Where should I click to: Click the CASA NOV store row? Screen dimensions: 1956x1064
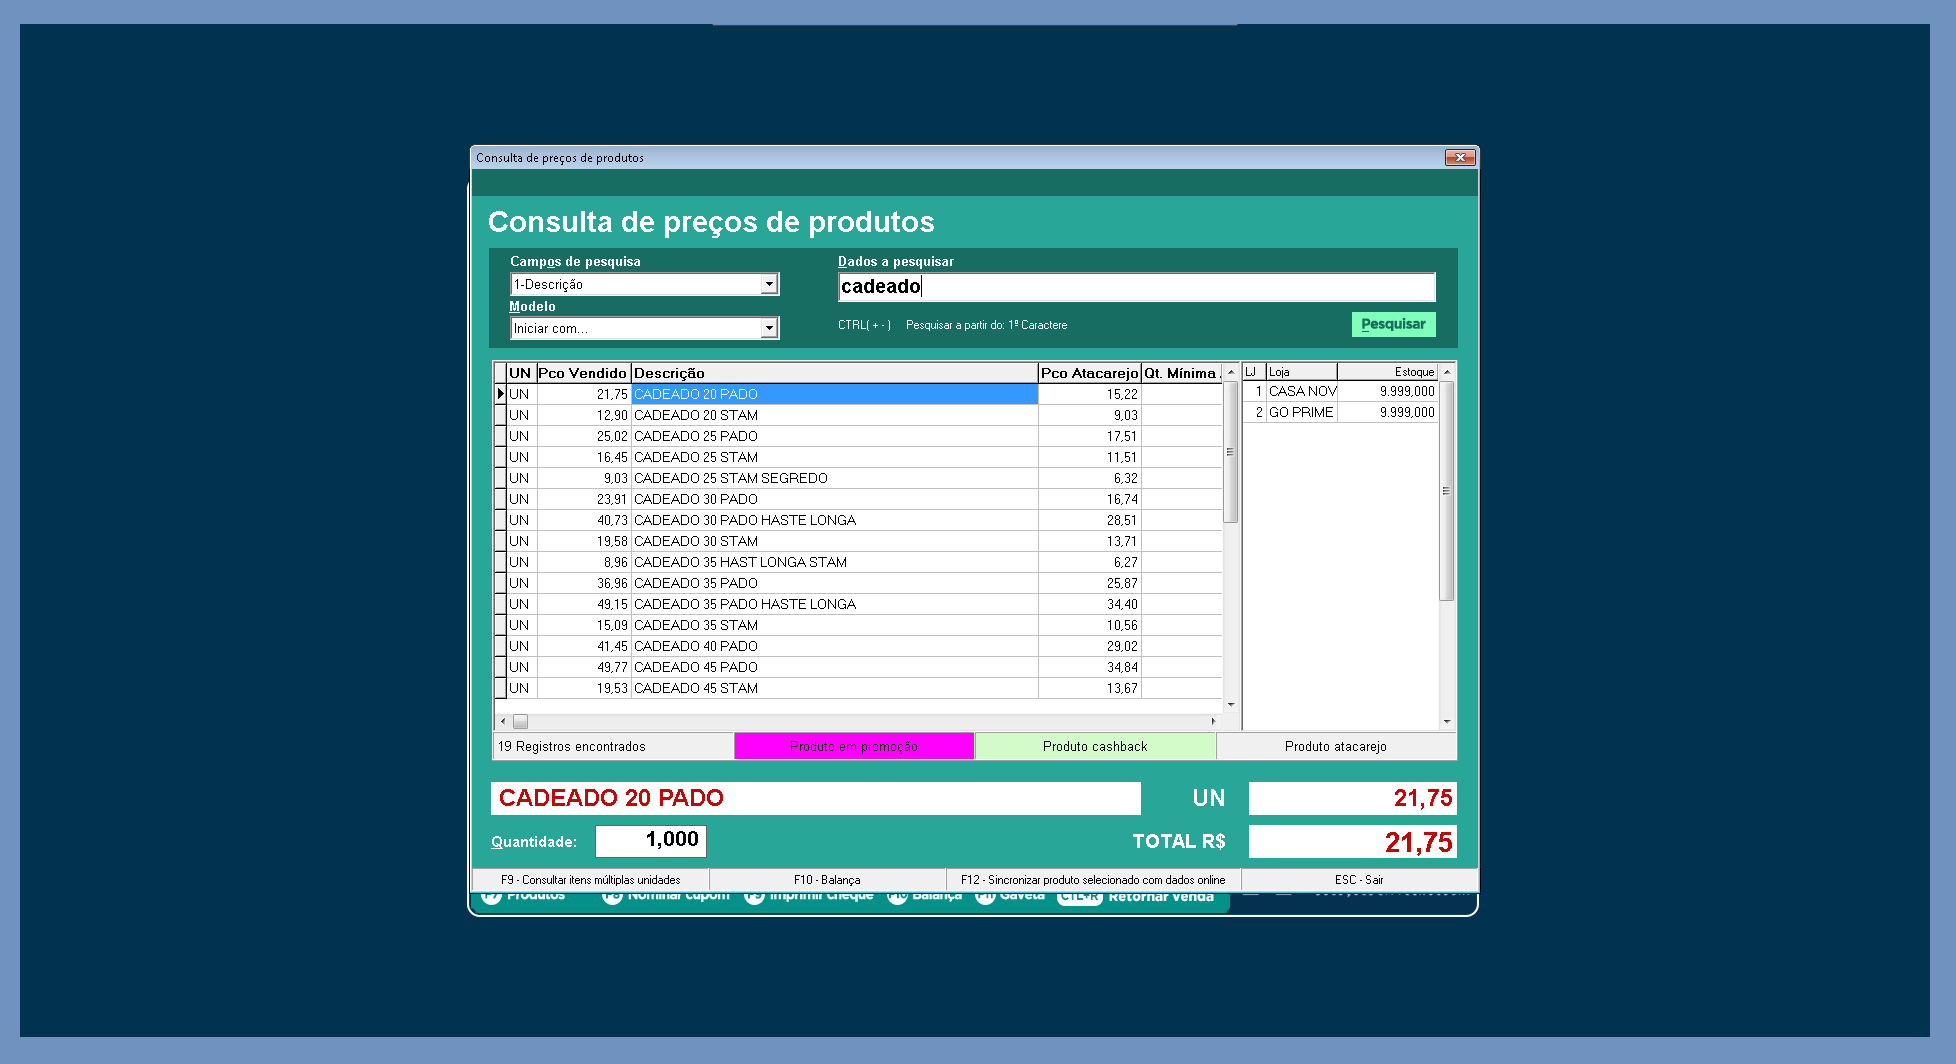1340,391
